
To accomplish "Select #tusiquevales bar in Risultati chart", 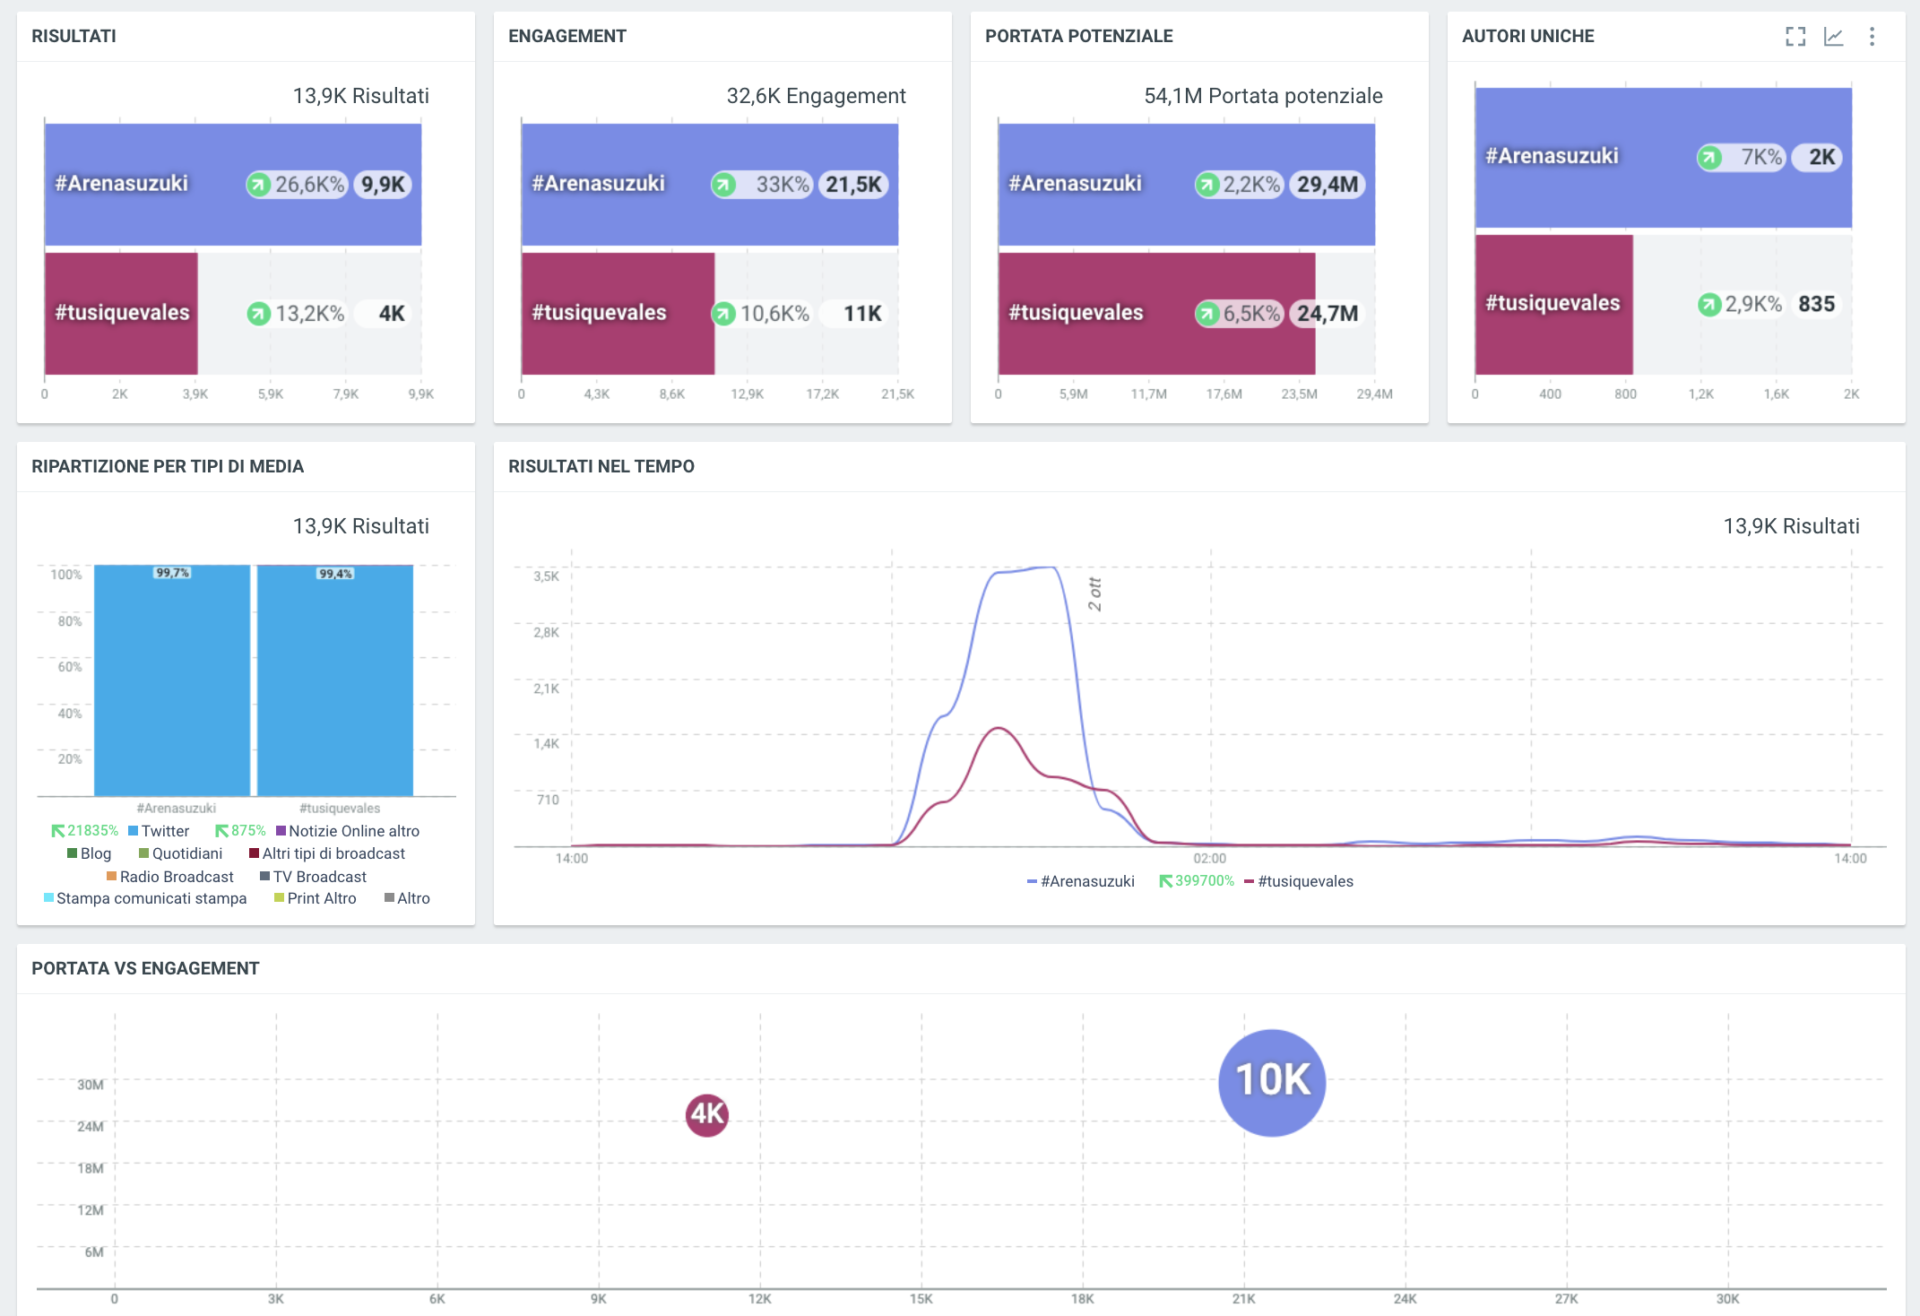I will coord(121,314).
